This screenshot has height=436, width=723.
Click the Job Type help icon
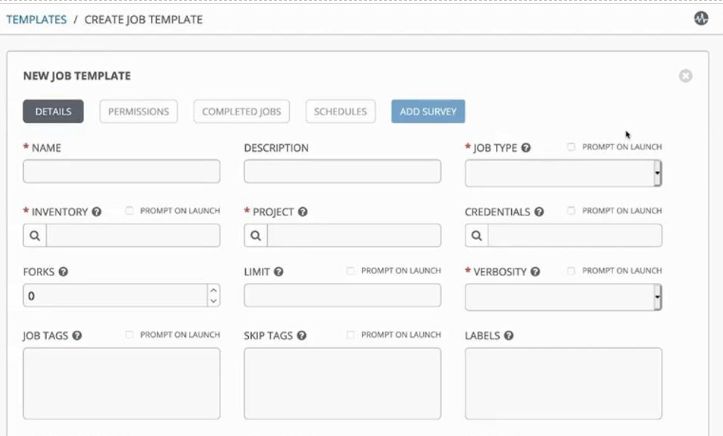526,148
